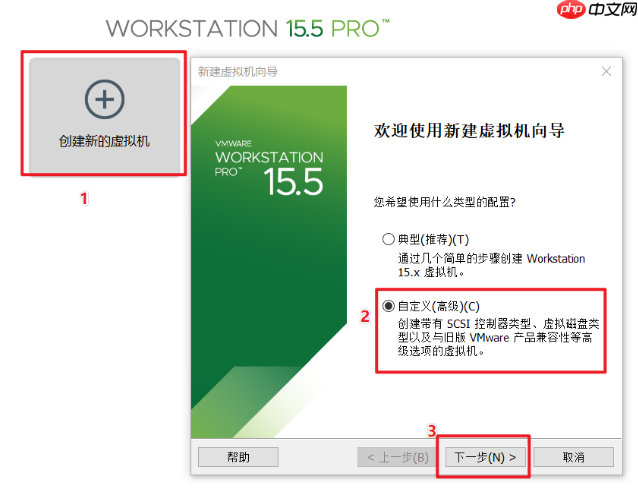Close the 新建虚拟机向导 dialog with X
Viewport: 638px width, 494px height.
[x=606, y=72]
